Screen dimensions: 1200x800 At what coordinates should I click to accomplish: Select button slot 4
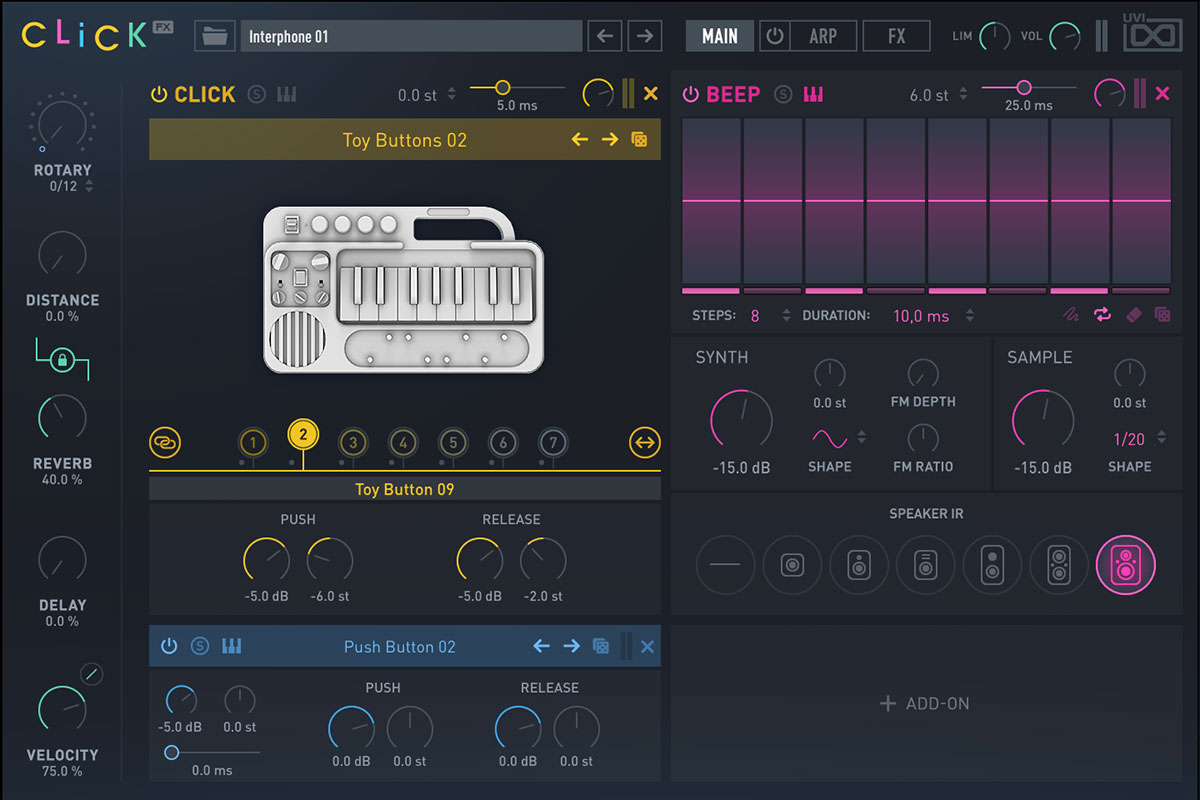click(403, 442)
